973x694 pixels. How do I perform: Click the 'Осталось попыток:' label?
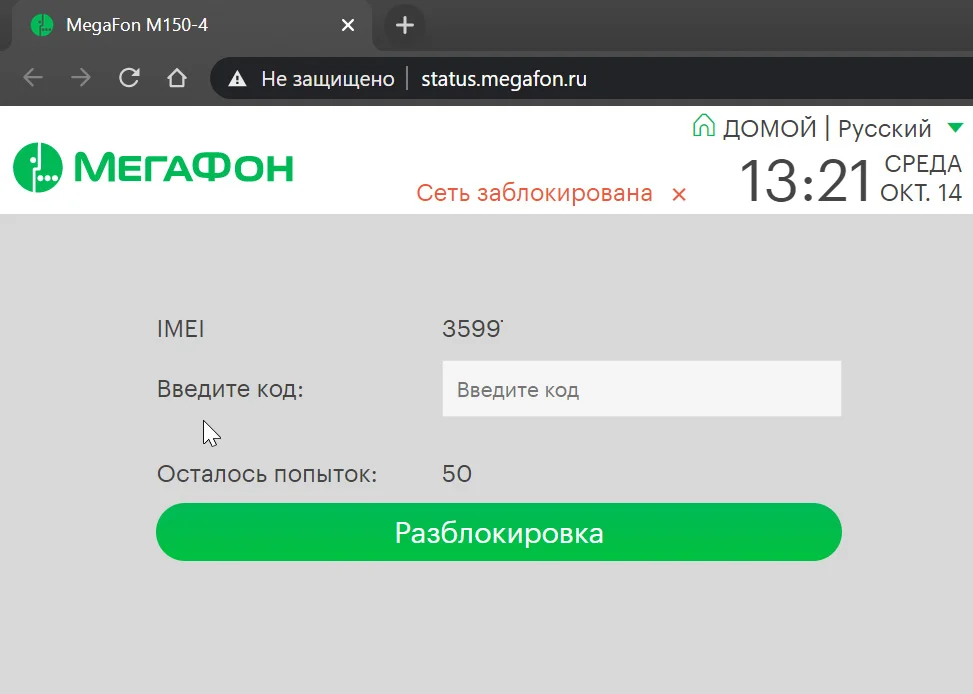267,474
